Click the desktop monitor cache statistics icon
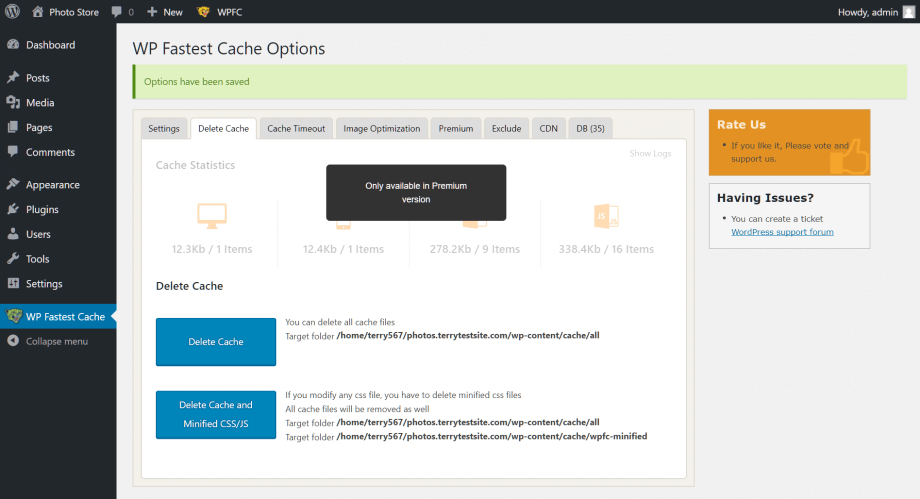 212,215
